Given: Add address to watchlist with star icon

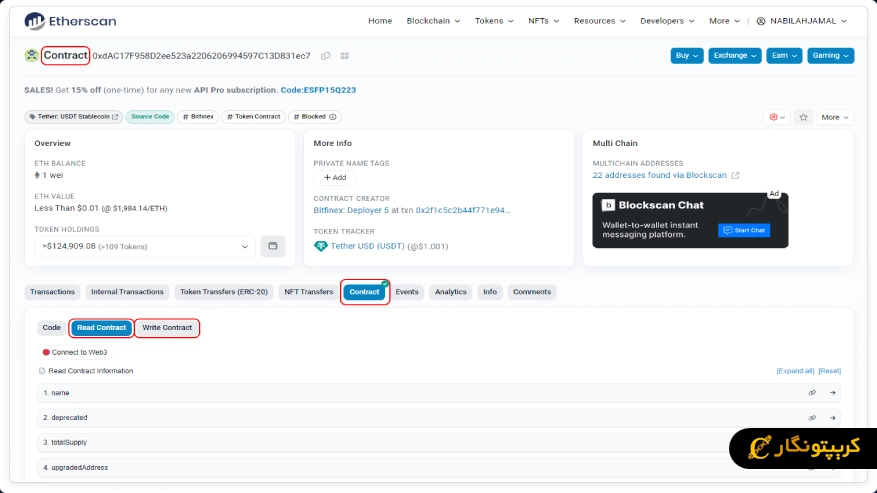Looking at the screenshot, I should (x=804, y=117).
